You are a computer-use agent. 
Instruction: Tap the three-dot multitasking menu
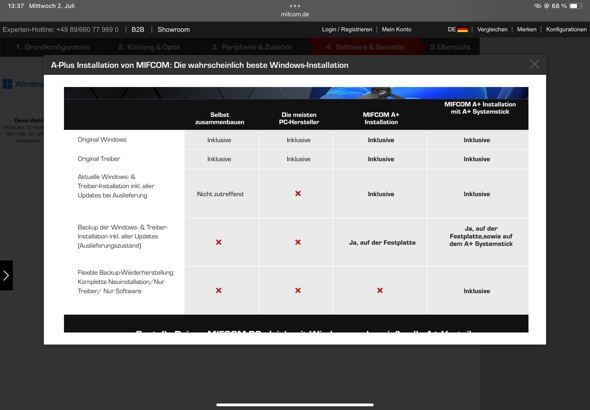295,6
